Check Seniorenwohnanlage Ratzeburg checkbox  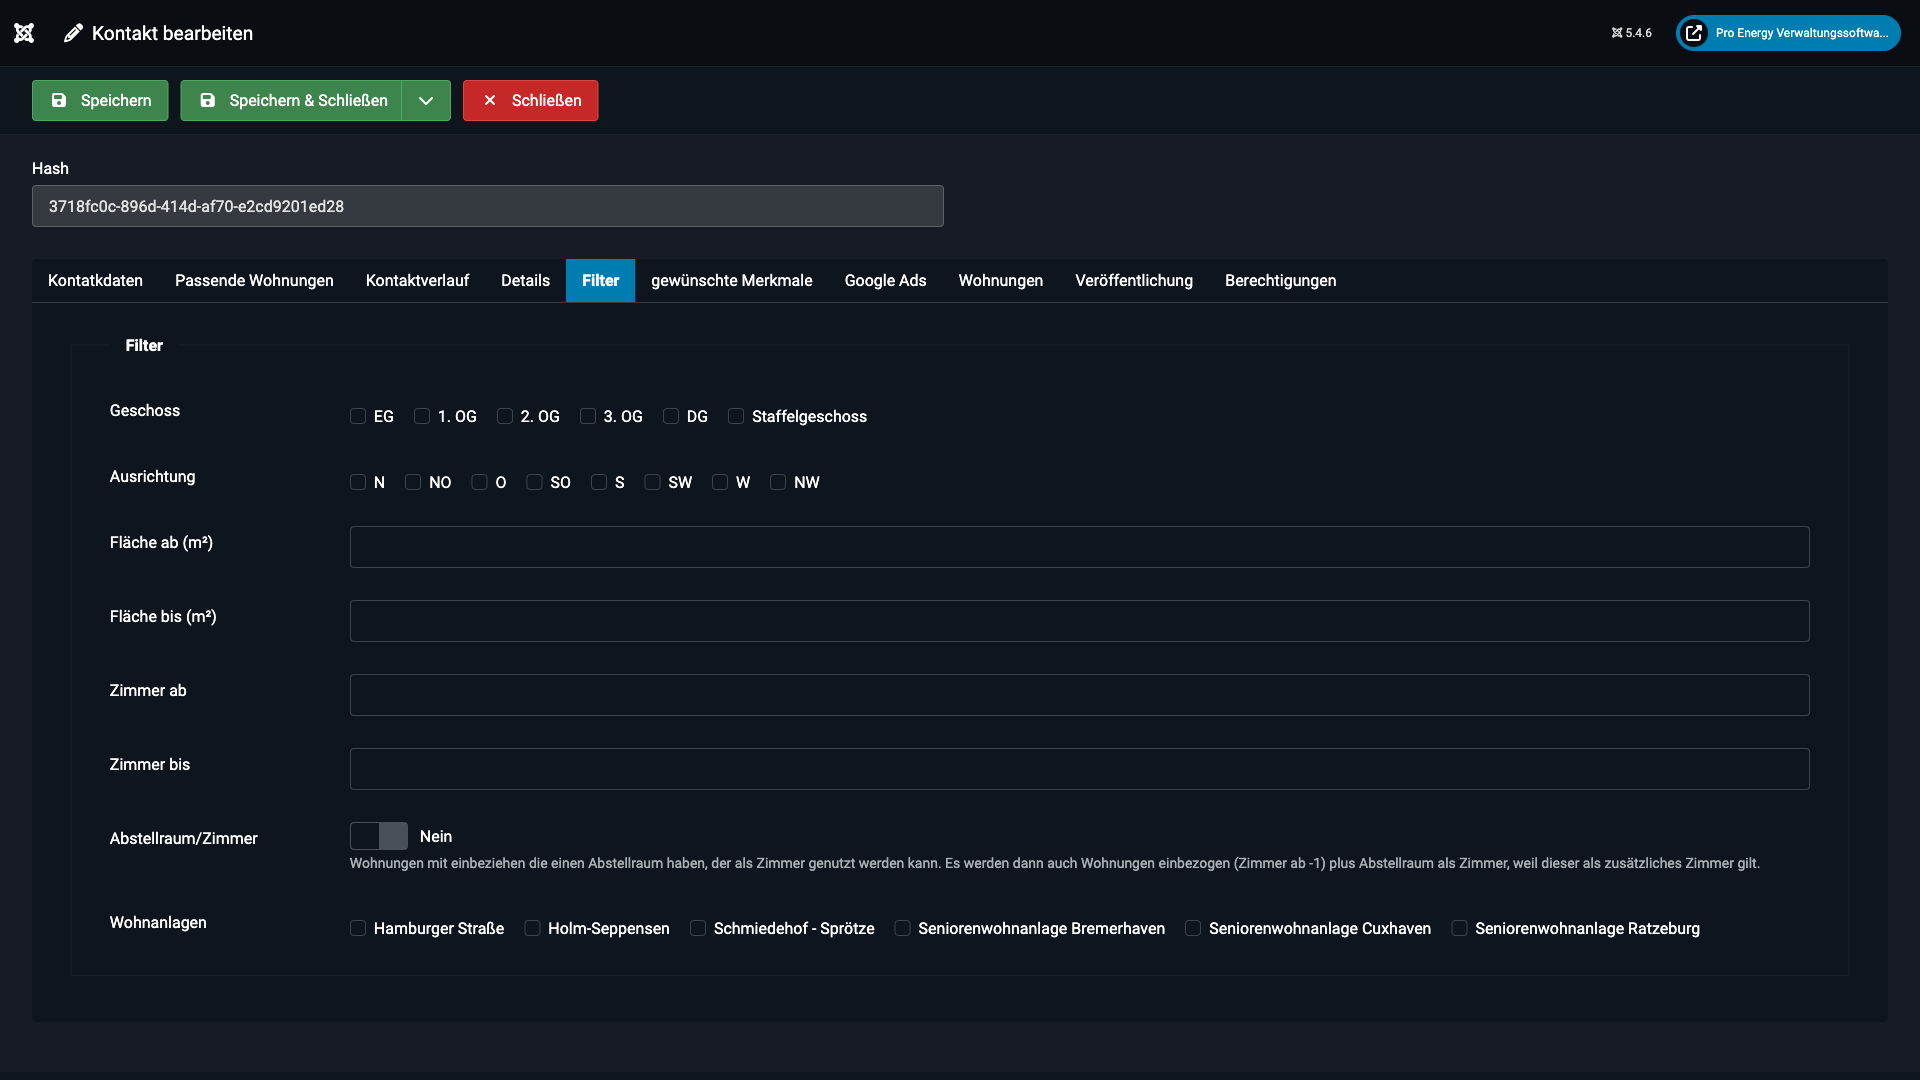point(1460,928)
